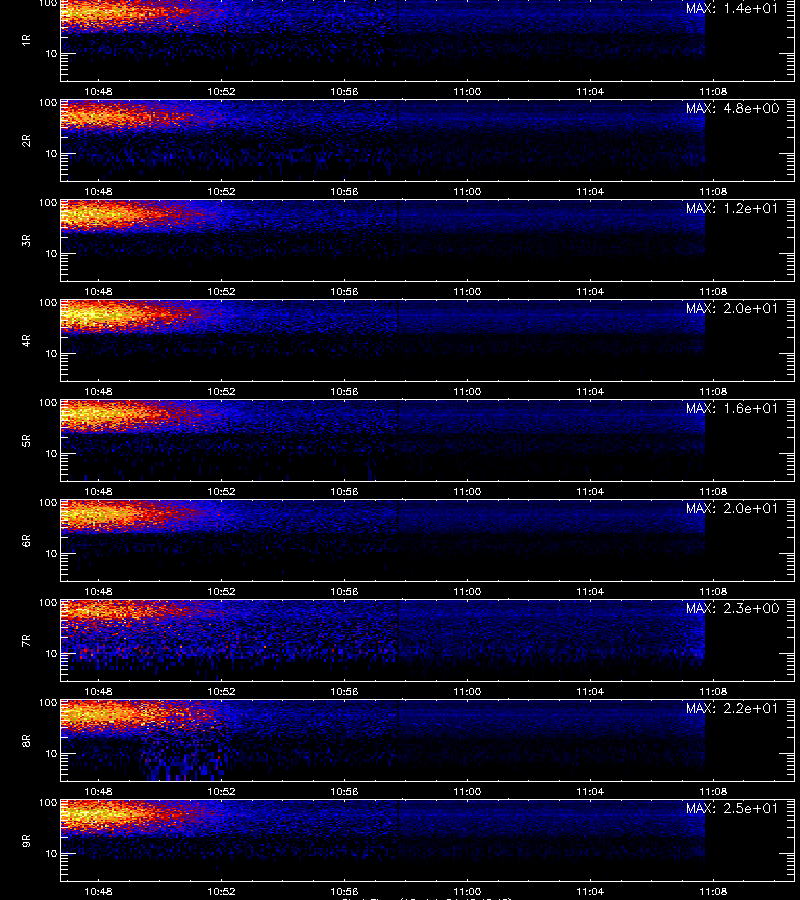Click the '100' y-axis label of panel 2R
Image resolution: width=800 pixels, height=900 pixels.
[x=48, y=103]
